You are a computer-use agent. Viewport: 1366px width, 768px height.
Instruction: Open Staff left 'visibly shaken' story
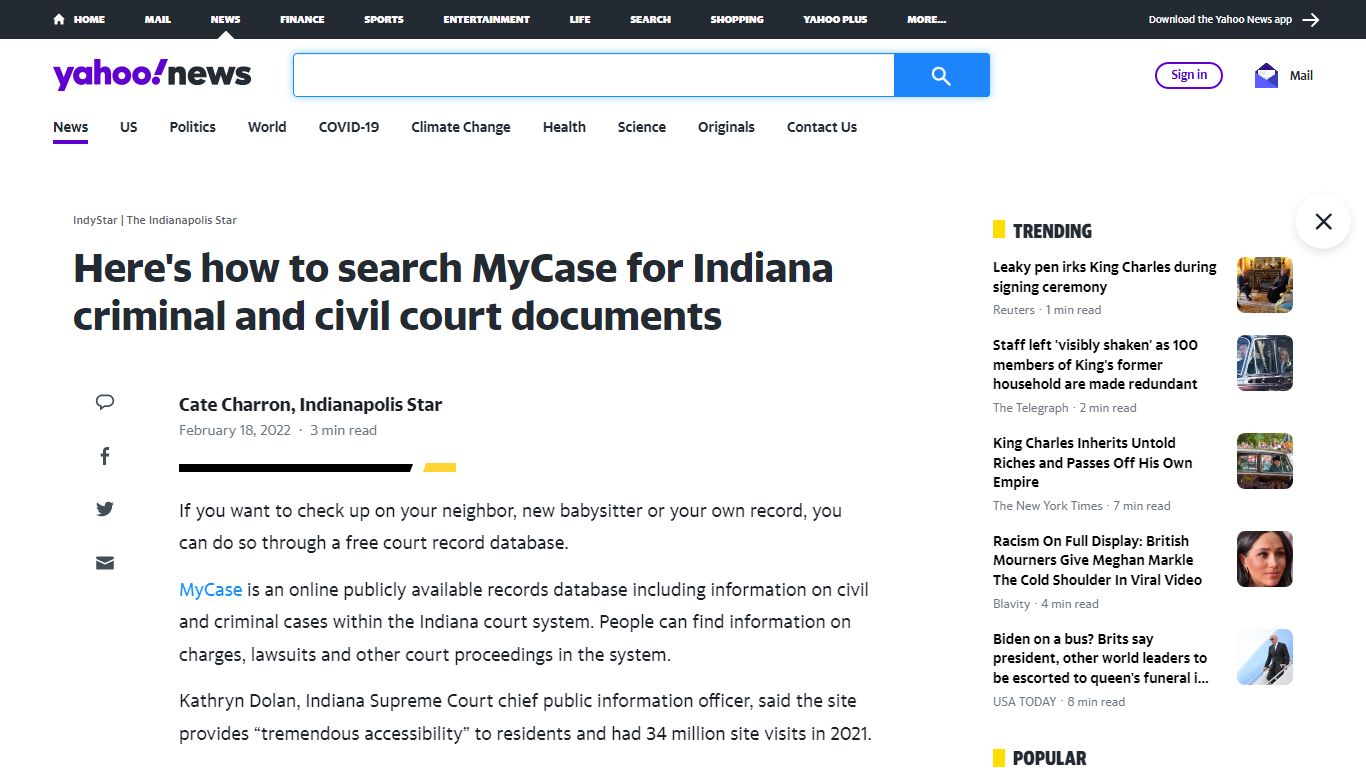pyautogui.click(x=1095, y=364)
